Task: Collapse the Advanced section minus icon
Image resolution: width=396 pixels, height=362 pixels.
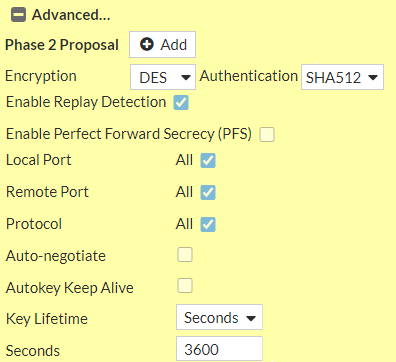Action: (x=18, y=15)
